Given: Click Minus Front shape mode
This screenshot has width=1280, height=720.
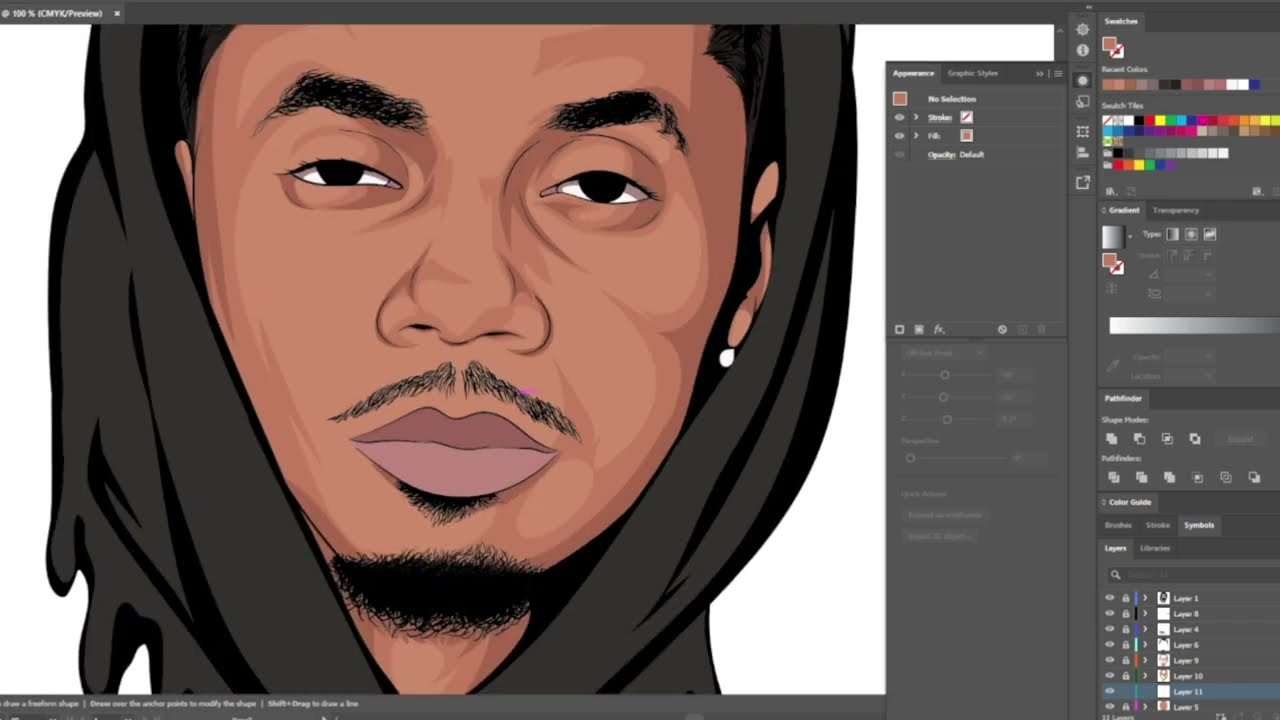Looking at the screenshot, I should coord(1139,439).
